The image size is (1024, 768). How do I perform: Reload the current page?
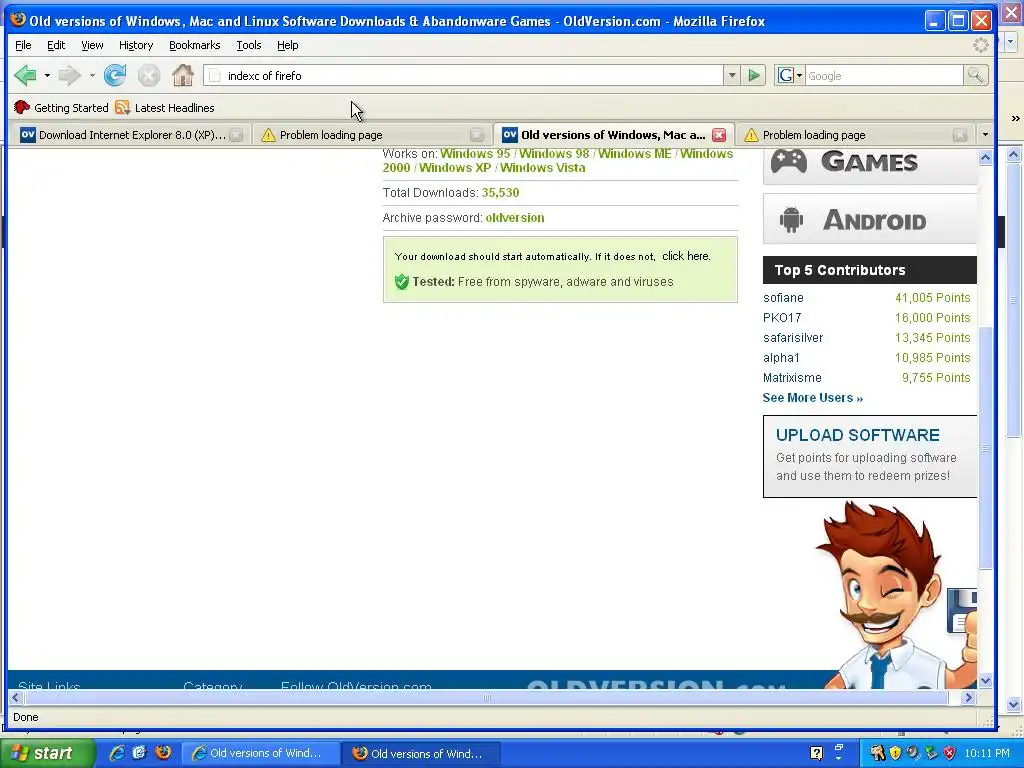pos(115,76)
